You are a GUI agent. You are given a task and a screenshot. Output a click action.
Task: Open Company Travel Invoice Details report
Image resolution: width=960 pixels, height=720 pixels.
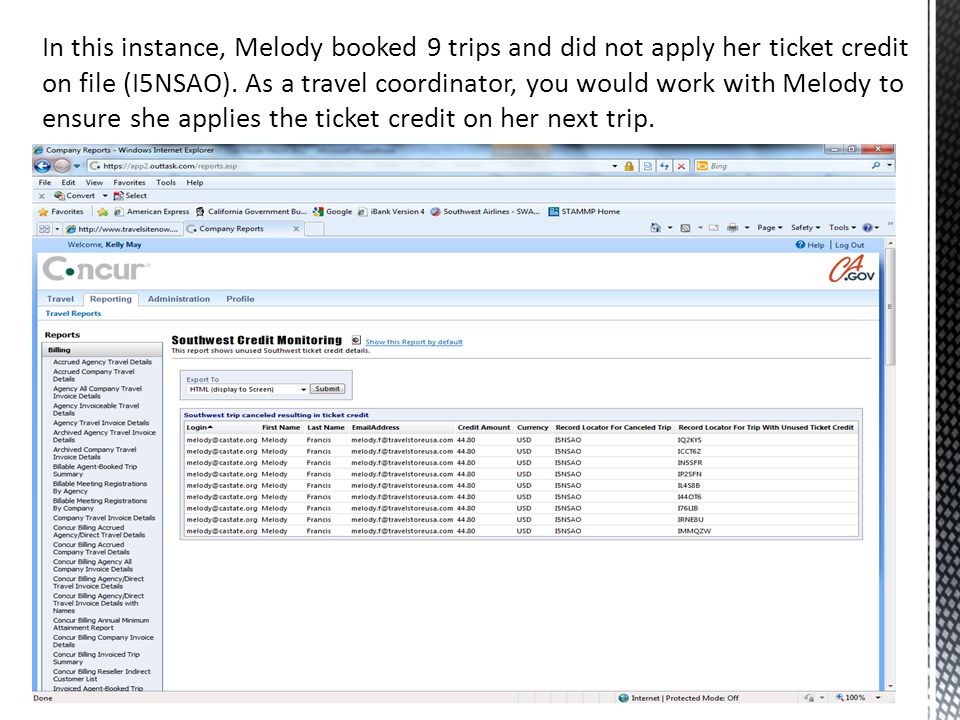[x=104, y=518]
